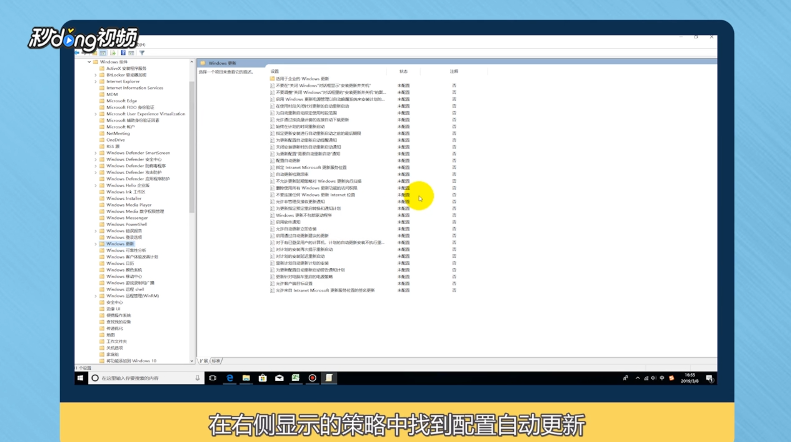Switch to the 扩展 tab
Image resolution: width=791 pixels, height=442 pixels.
pos(204,361)
